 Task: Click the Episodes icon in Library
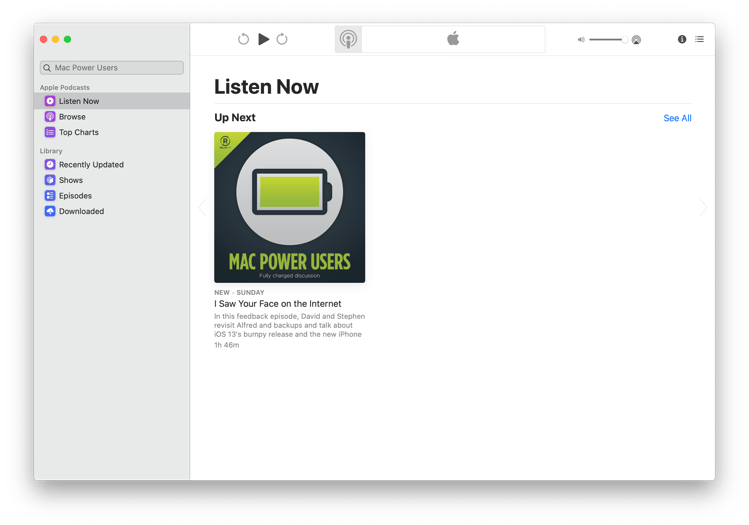[50, 196]
